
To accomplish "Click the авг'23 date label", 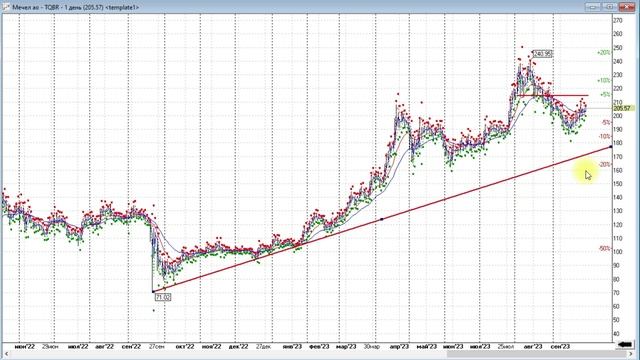I will tap(533, 346).
